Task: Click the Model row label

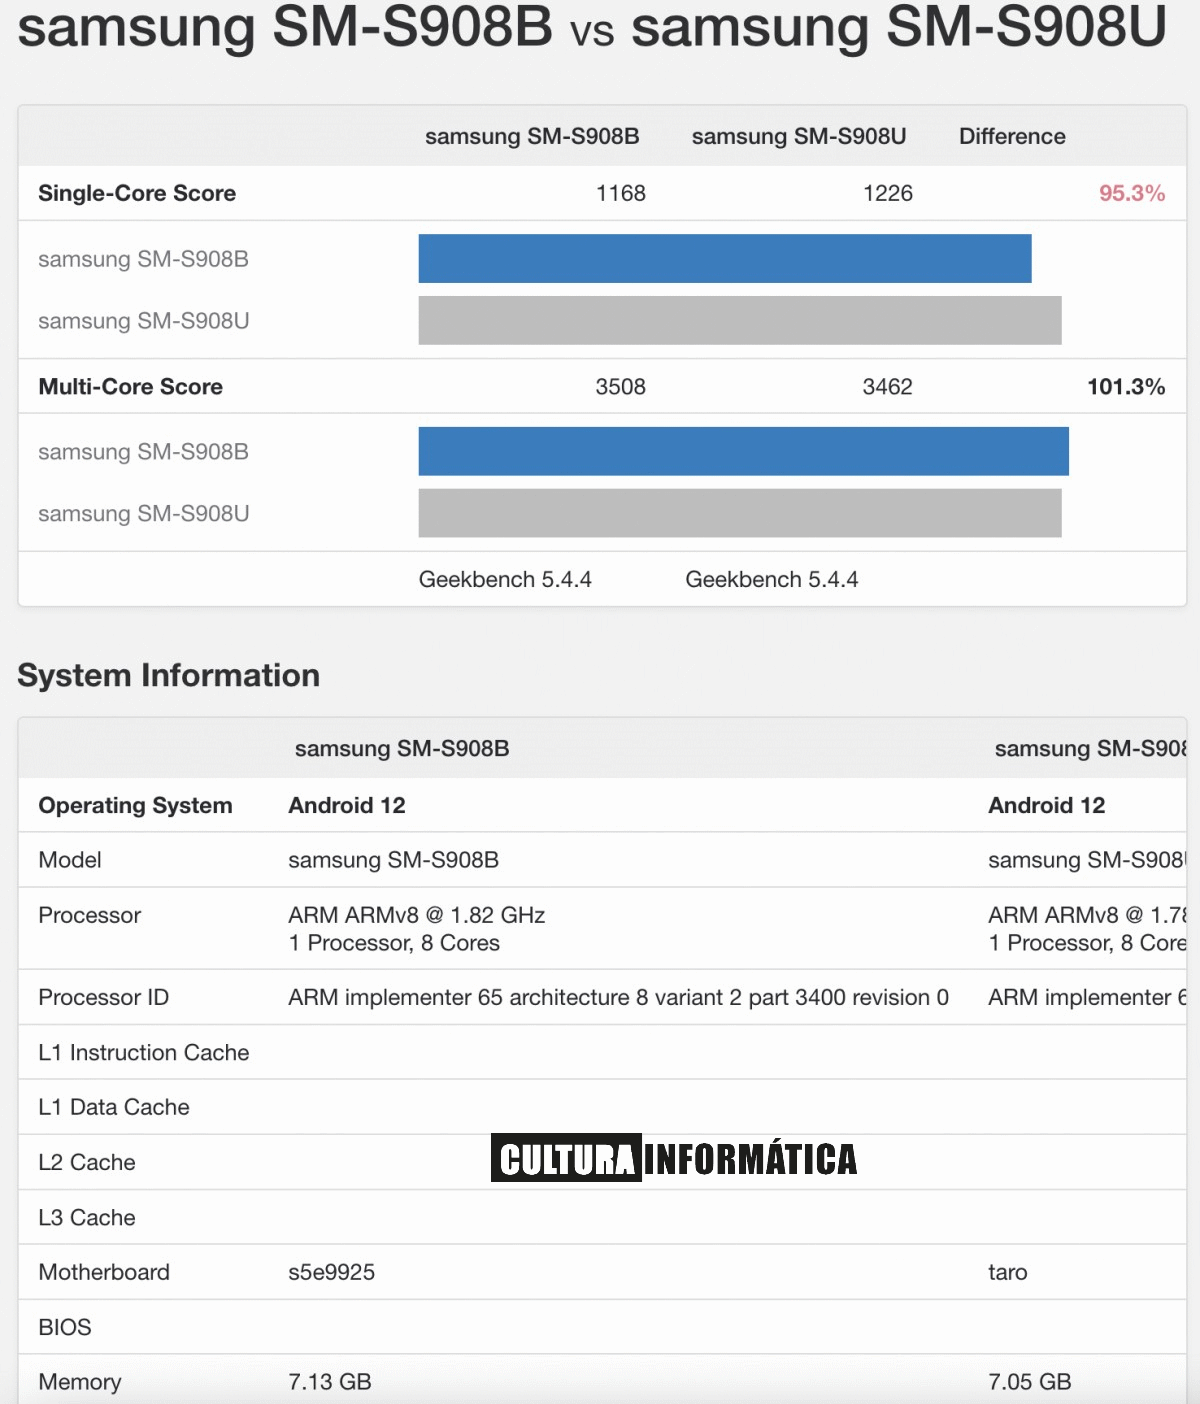Action: click(x=70, y=860)
